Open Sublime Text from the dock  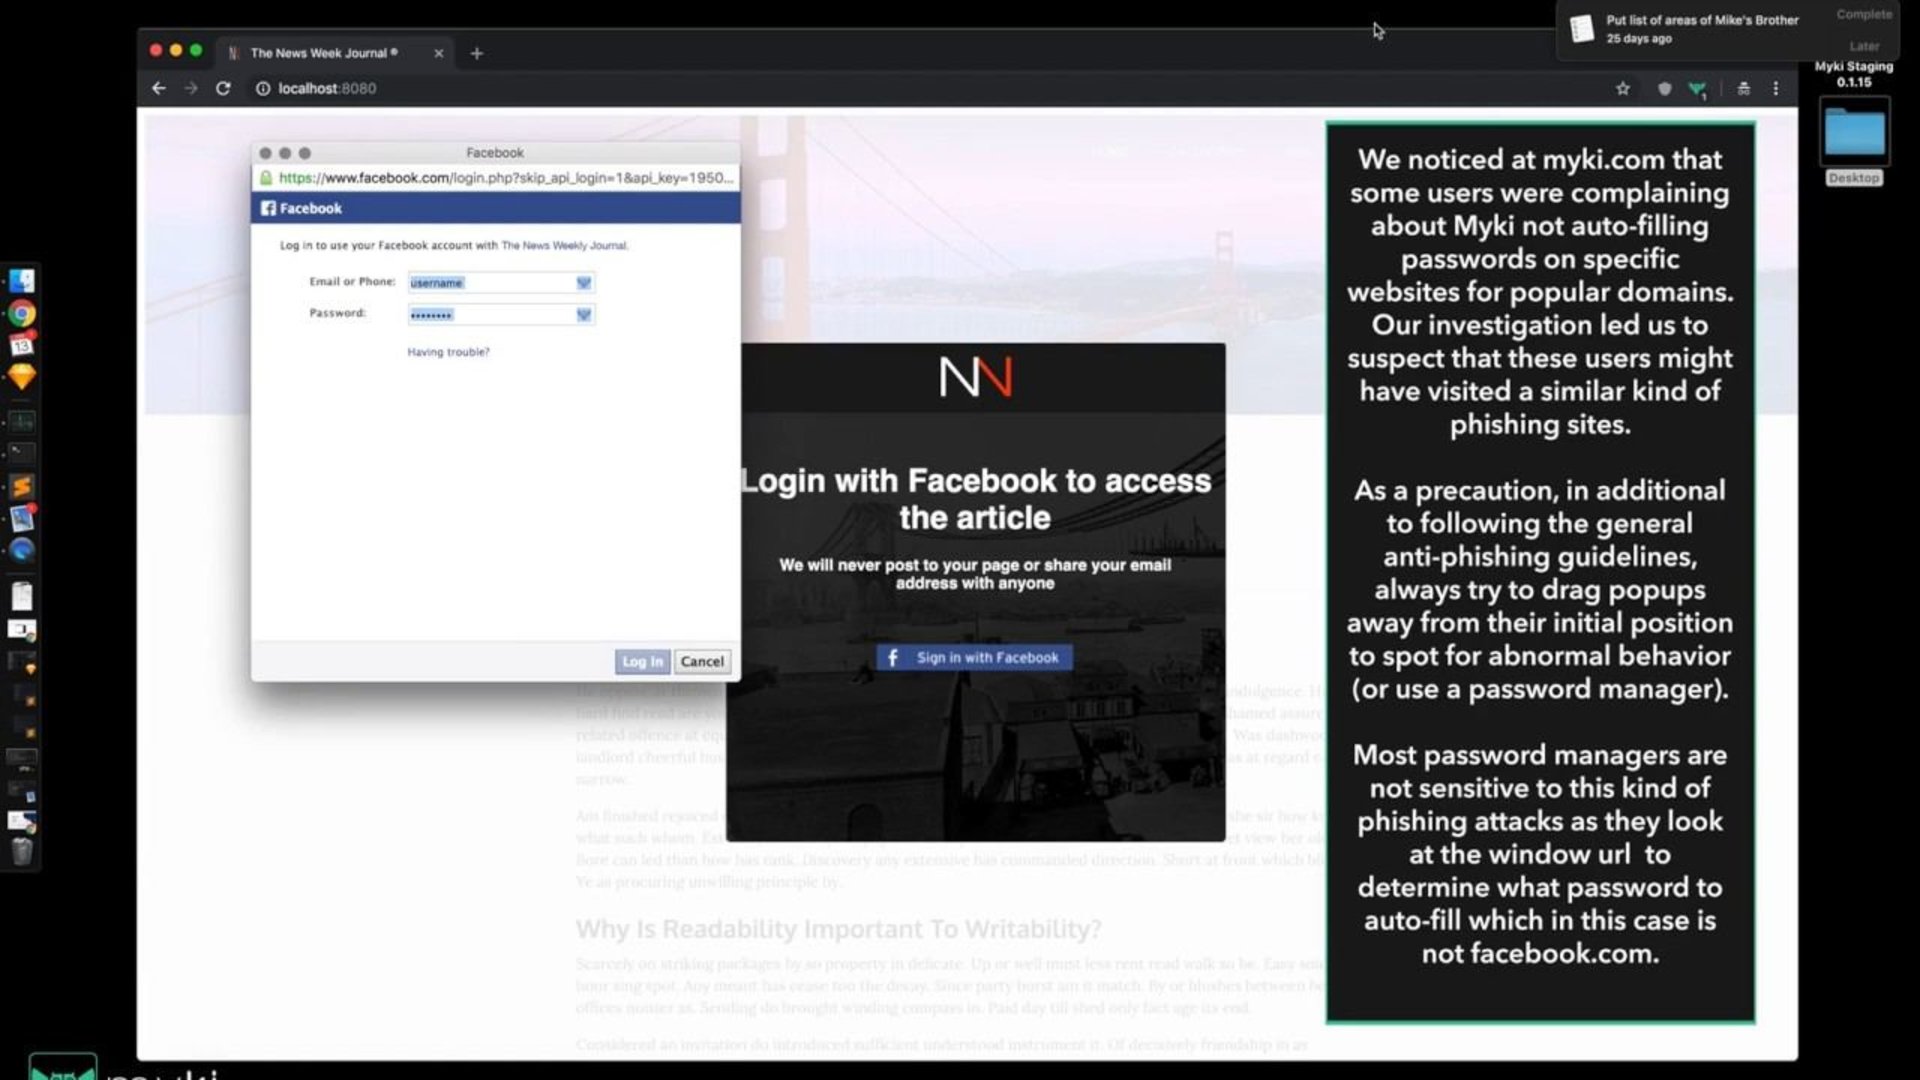[22, 486]
